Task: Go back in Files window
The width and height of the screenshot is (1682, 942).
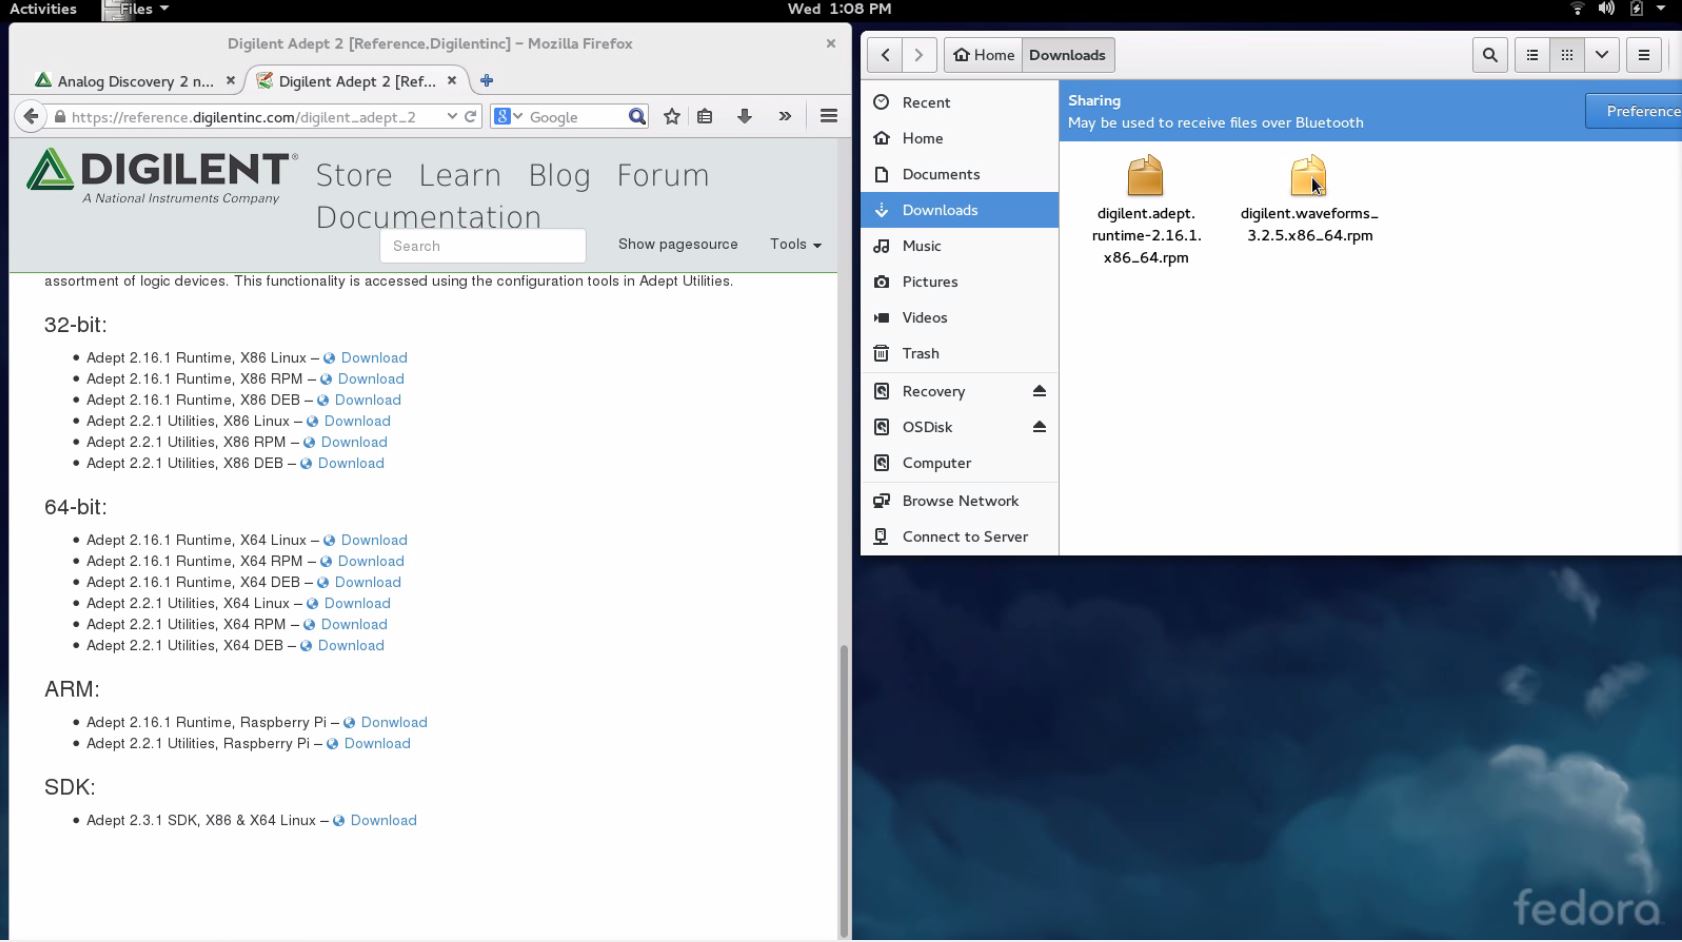Action: pyautogui.click(x=885, y=55)
